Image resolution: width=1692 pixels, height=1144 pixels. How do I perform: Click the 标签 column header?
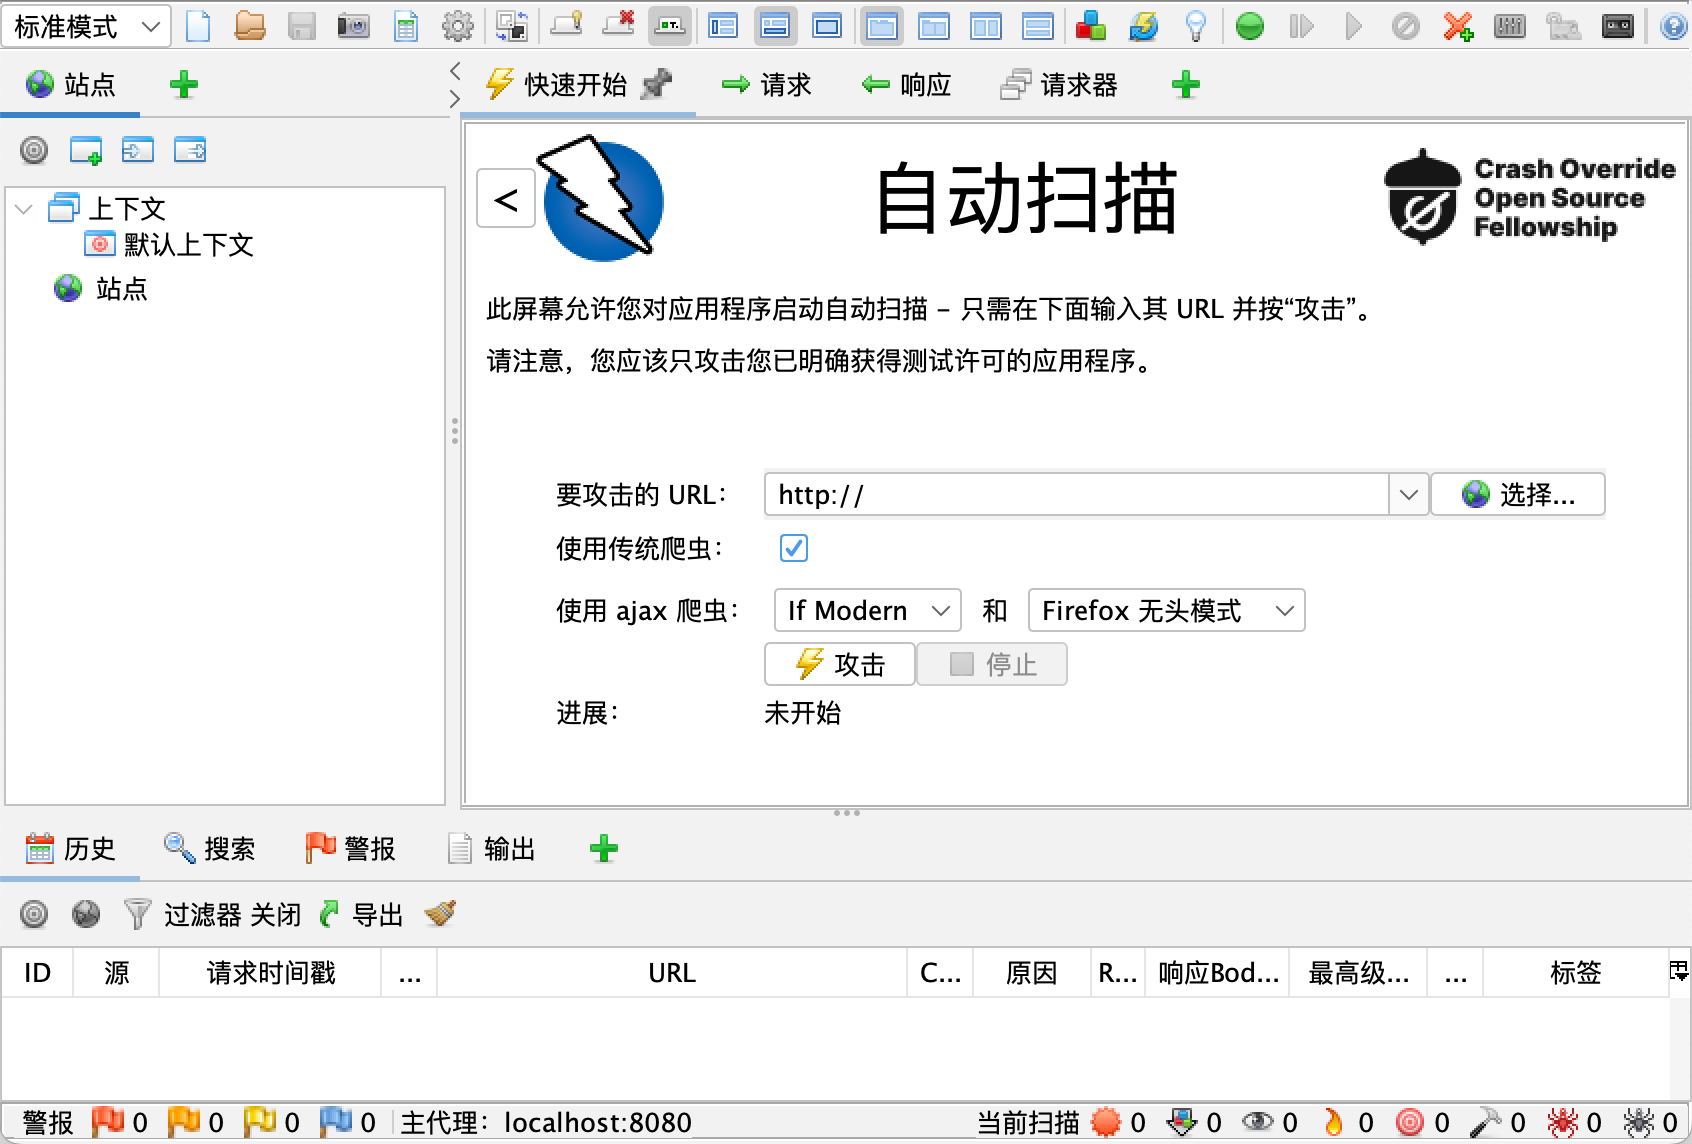[1576, 973]
